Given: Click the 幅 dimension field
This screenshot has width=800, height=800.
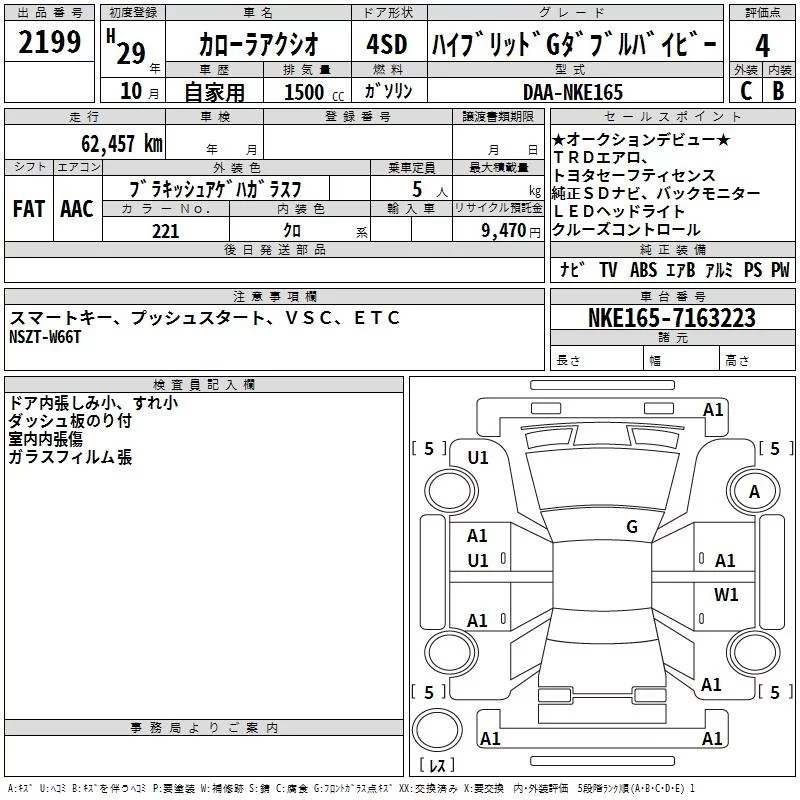Looking at the screenshot, I should tap(682, 359).
